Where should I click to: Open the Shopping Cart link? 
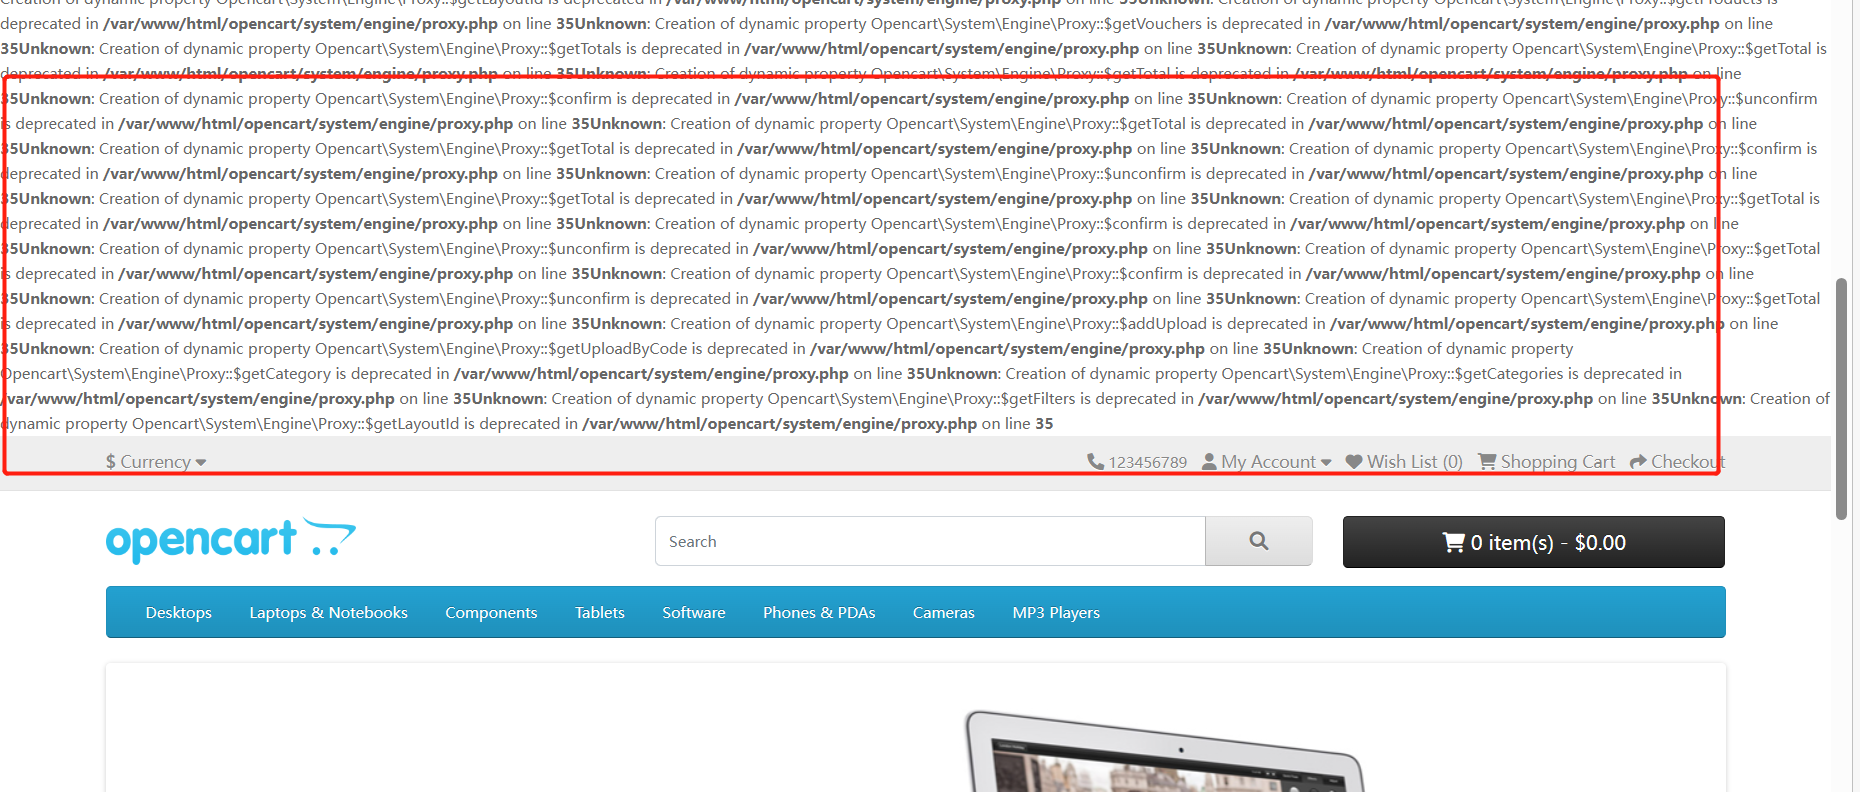(x=1547, y=462)
